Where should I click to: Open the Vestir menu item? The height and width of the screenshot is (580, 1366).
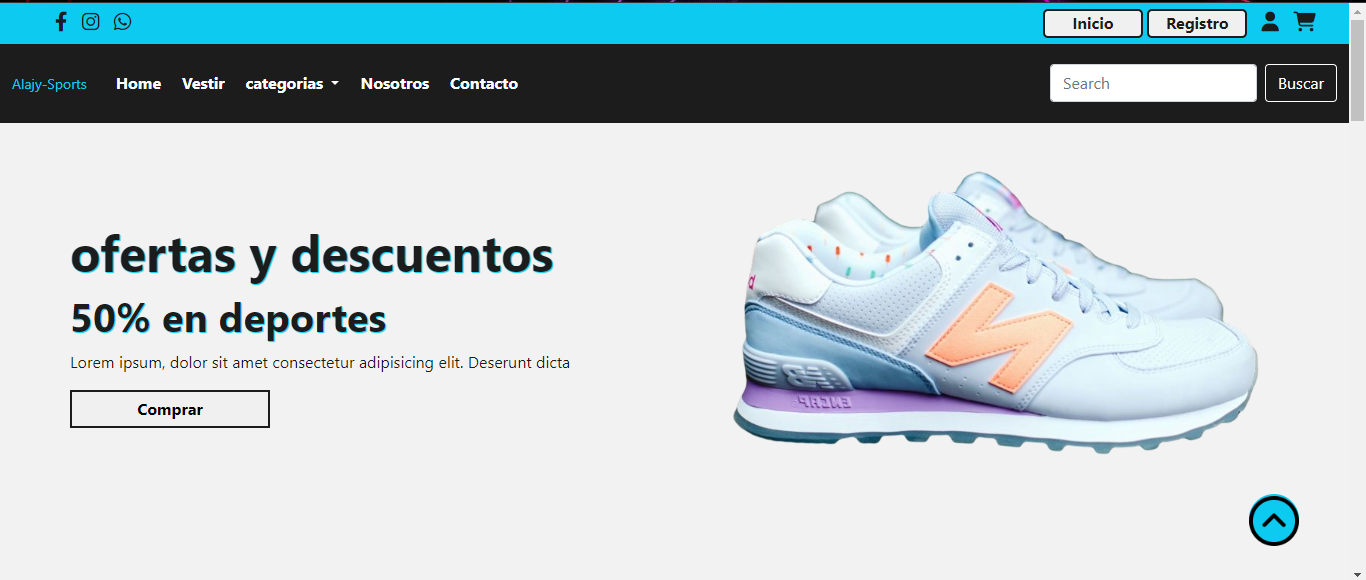point(203,84)
